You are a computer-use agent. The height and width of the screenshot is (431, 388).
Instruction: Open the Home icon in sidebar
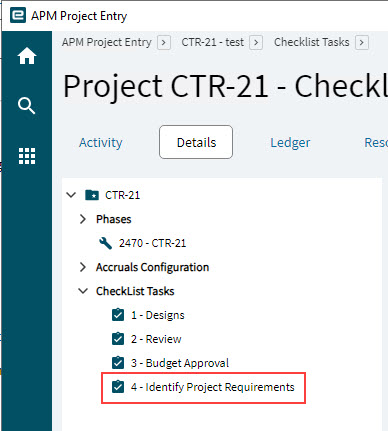[x=27, y=56]
